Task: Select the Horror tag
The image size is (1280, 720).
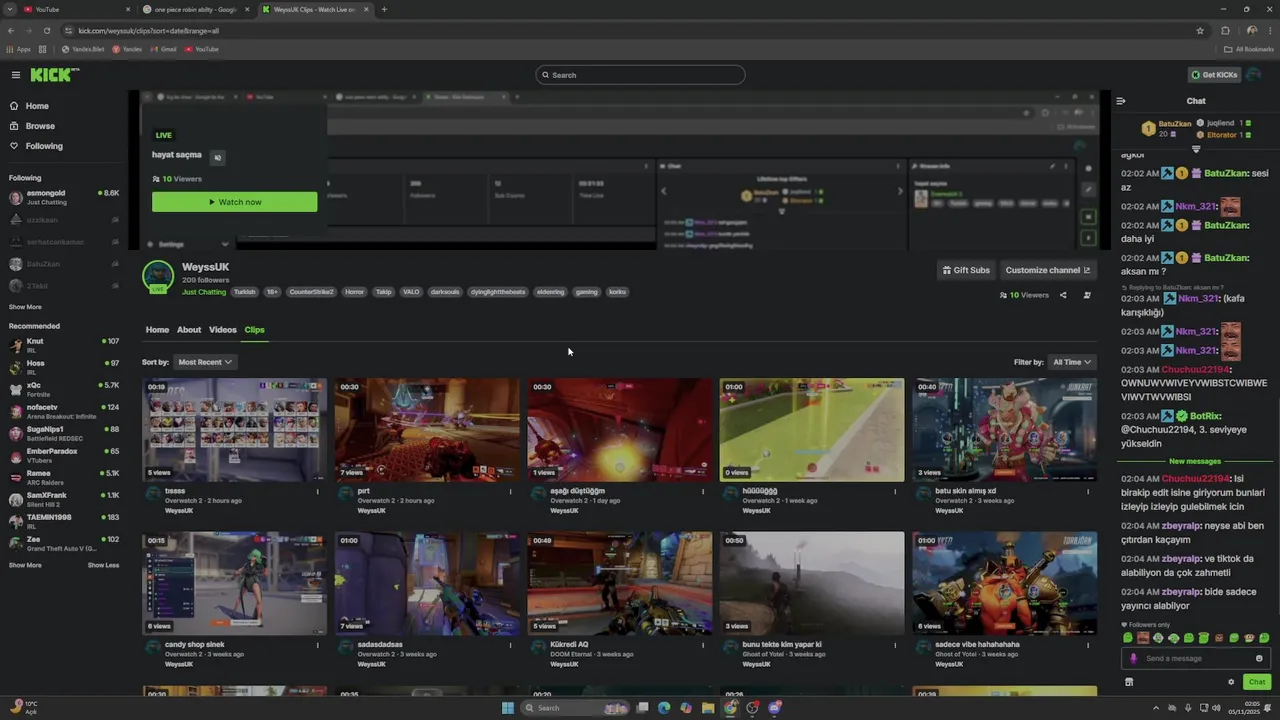Action: [x=354, y=292]
